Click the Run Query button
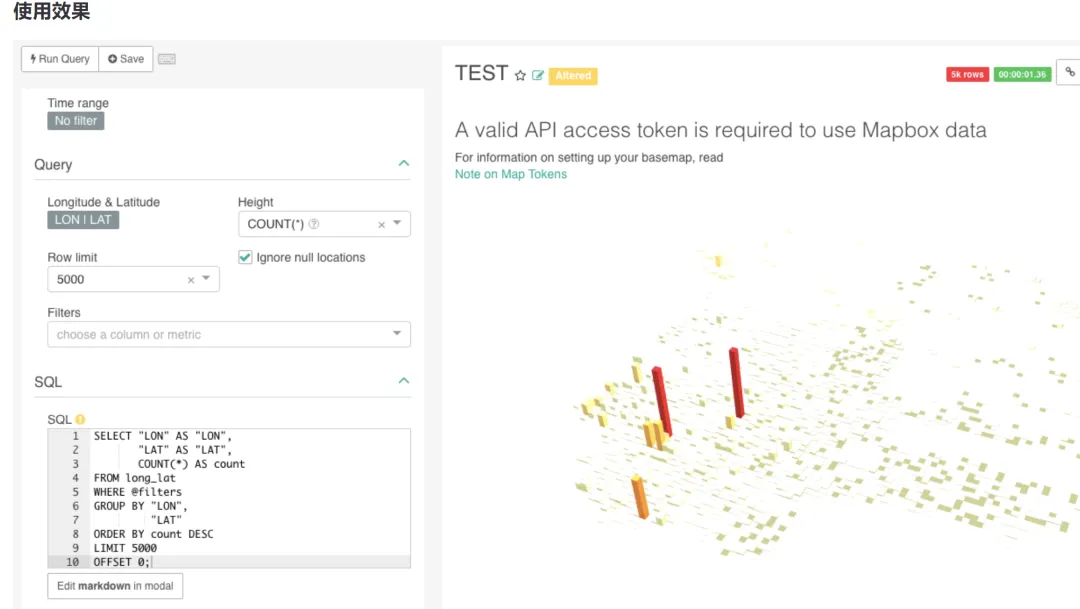 [x=60, y=59]
